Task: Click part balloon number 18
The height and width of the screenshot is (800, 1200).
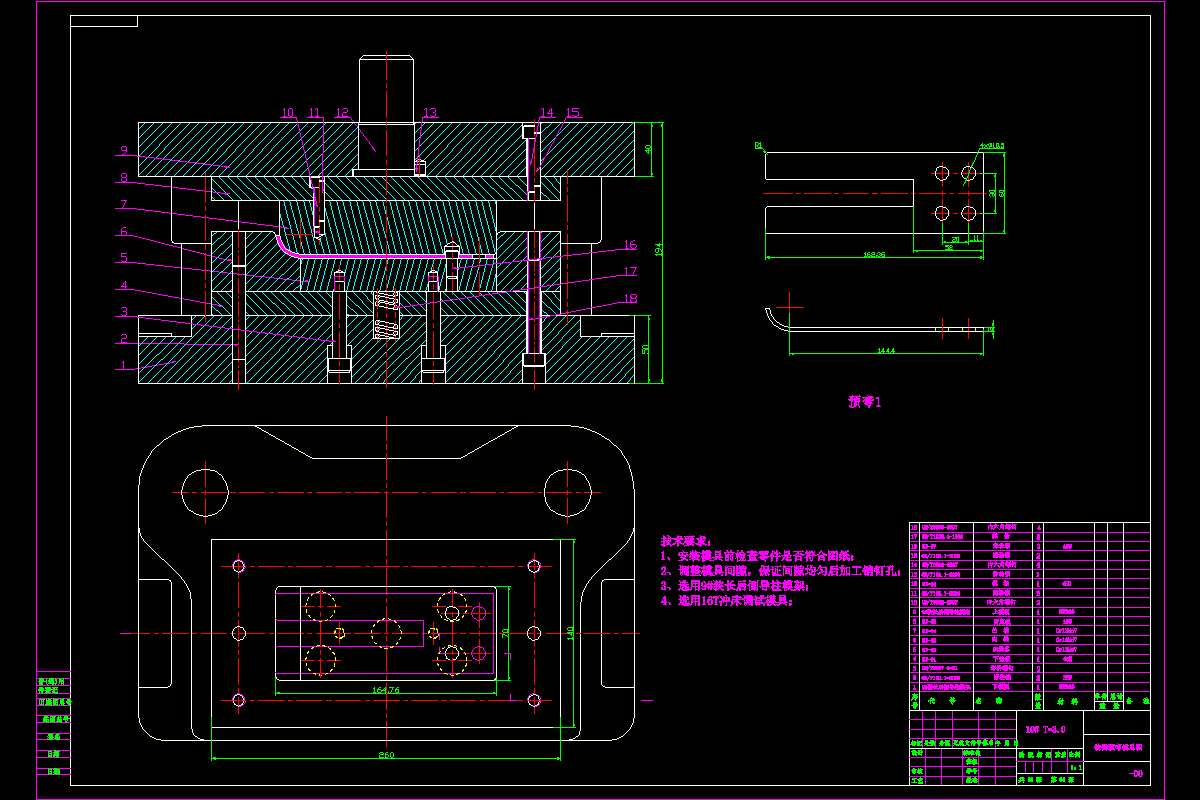Action: coord(630,298)
